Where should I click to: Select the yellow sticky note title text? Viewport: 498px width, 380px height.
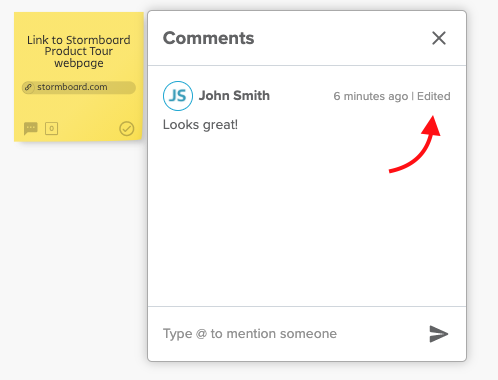[x=79, y=51]
